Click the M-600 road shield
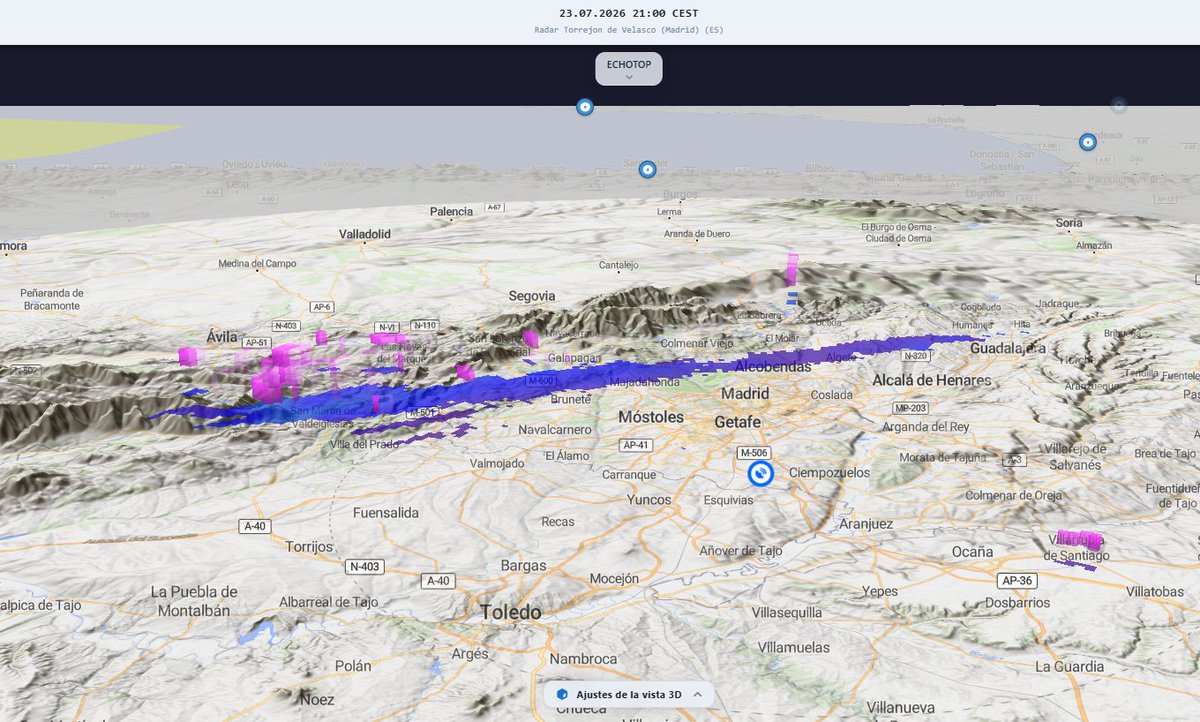Viewport: 1200px width, 722px height. point(539,380)
